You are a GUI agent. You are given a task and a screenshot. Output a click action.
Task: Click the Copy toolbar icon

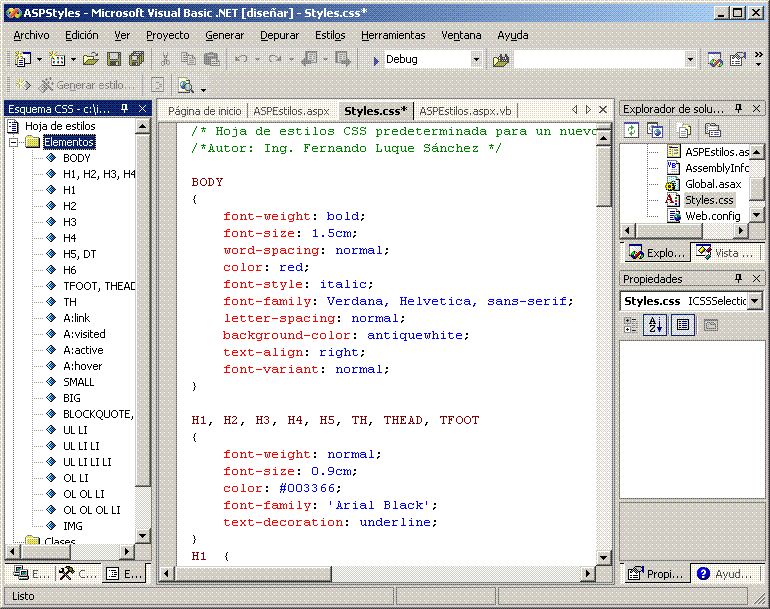pyautogui.click(x=188, y=59)
